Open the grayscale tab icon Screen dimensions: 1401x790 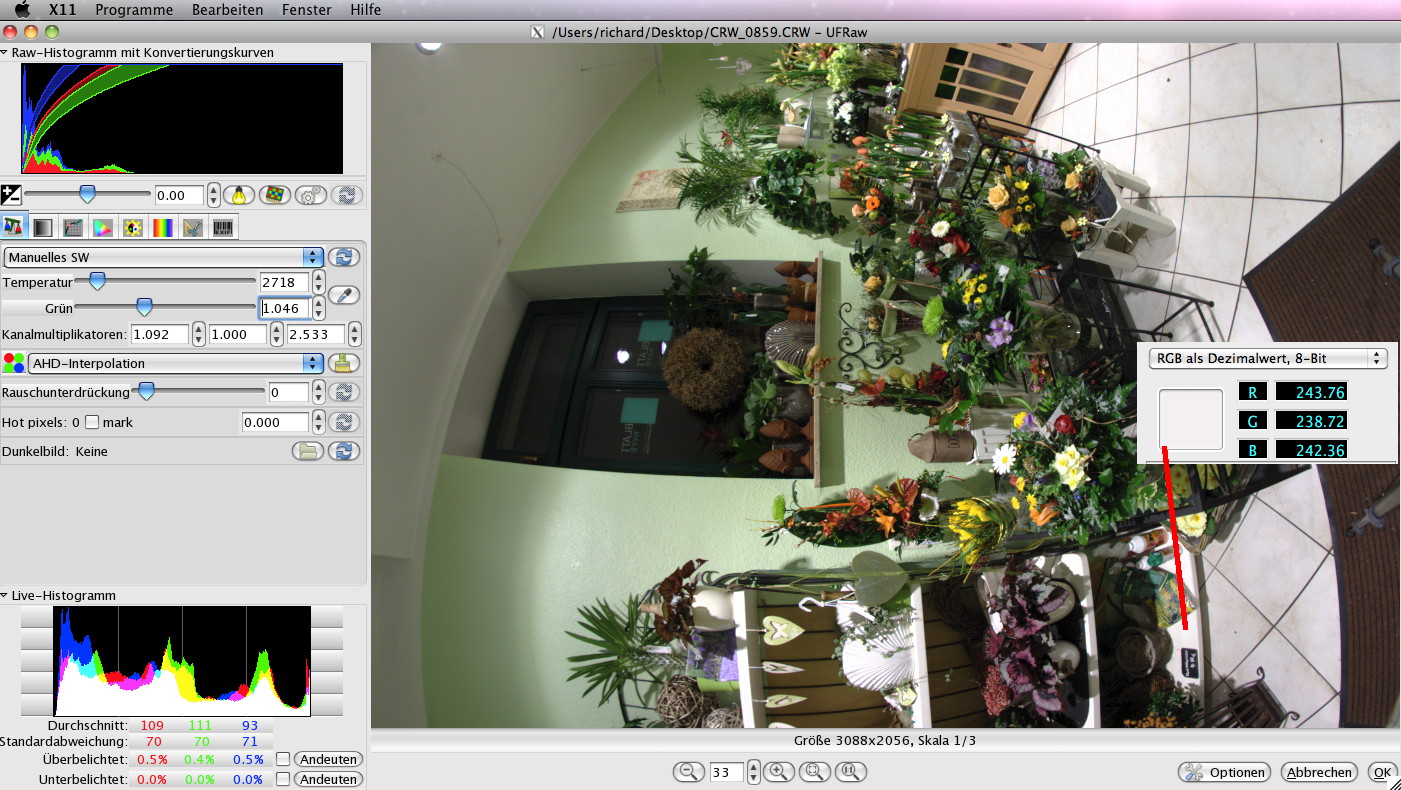tap(43, 228)
